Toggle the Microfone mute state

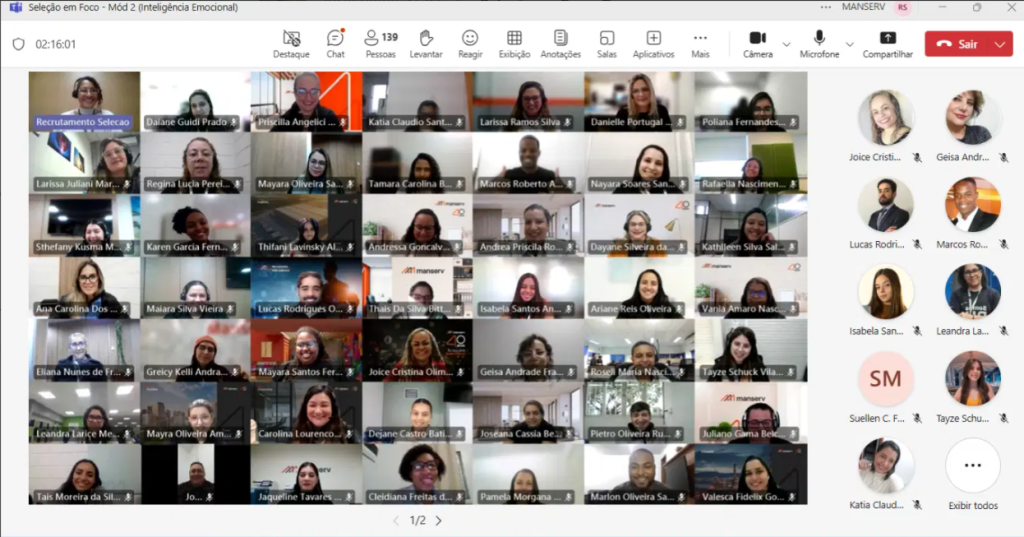(x=819, y=44)
